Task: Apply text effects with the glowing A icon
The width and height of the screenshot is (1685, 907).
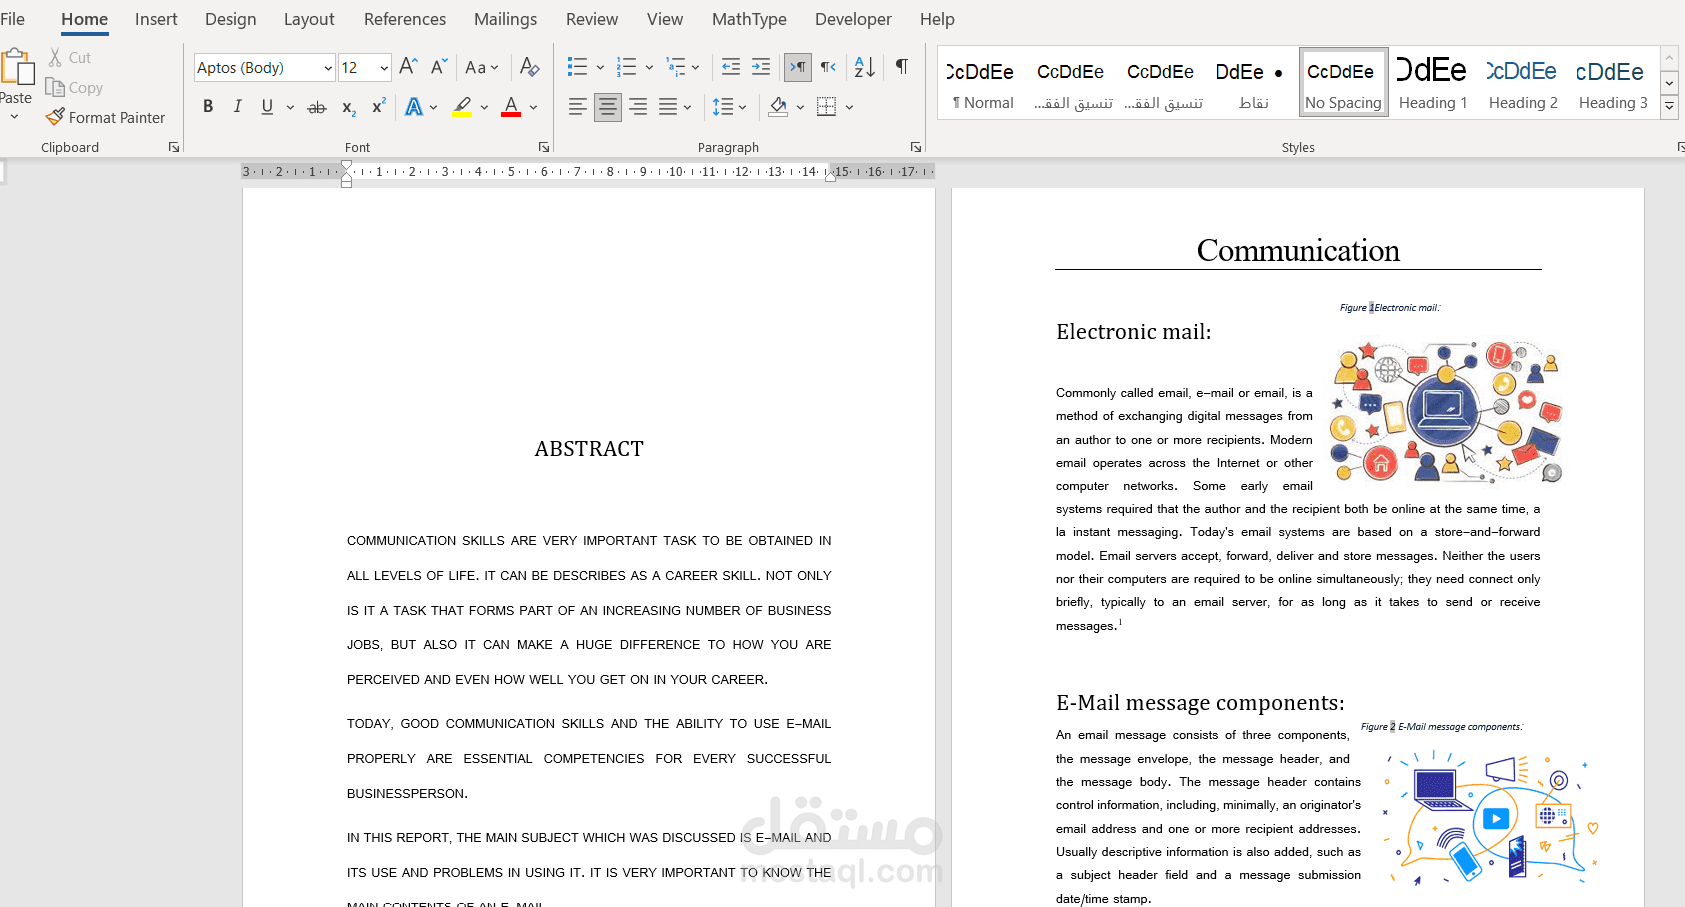Action: [414, 107]
